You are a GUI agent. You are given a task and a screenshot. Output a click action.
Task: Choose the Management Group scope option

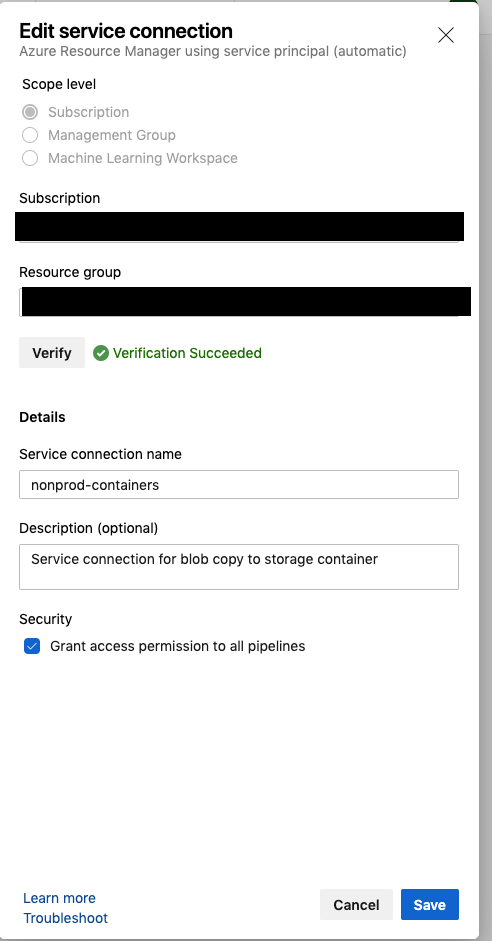30,135
